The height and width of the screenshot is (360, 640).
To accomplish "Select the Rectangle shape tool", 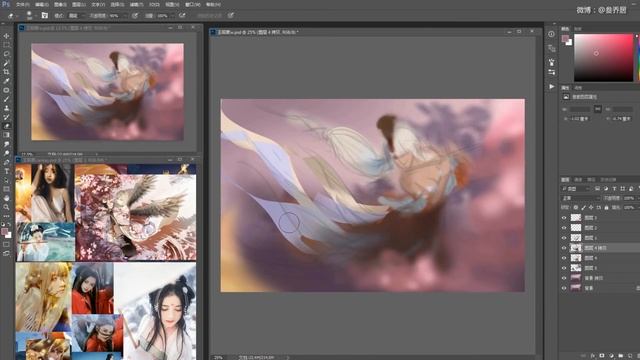I will 6,189.
